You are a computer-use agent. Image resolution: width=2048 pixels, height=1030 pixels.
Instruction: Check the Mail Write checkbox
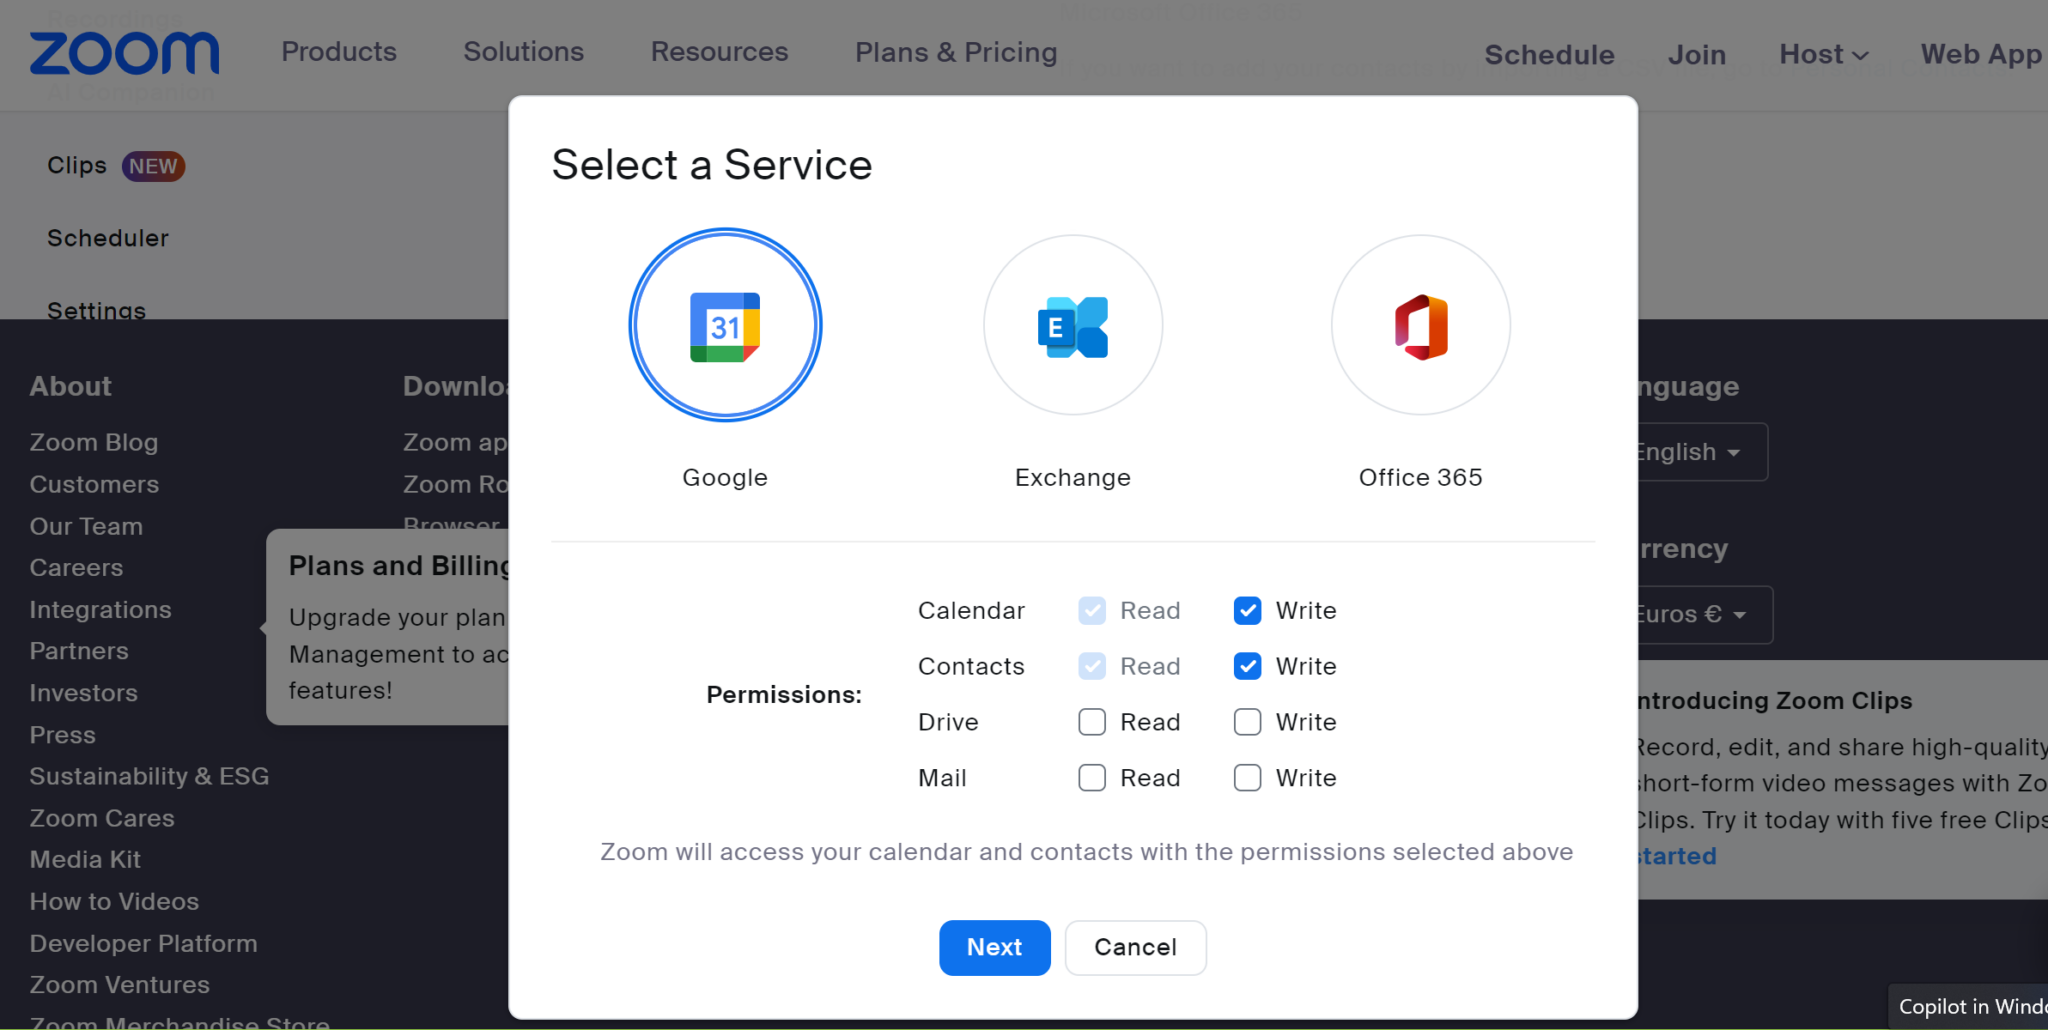[1247, 778]
